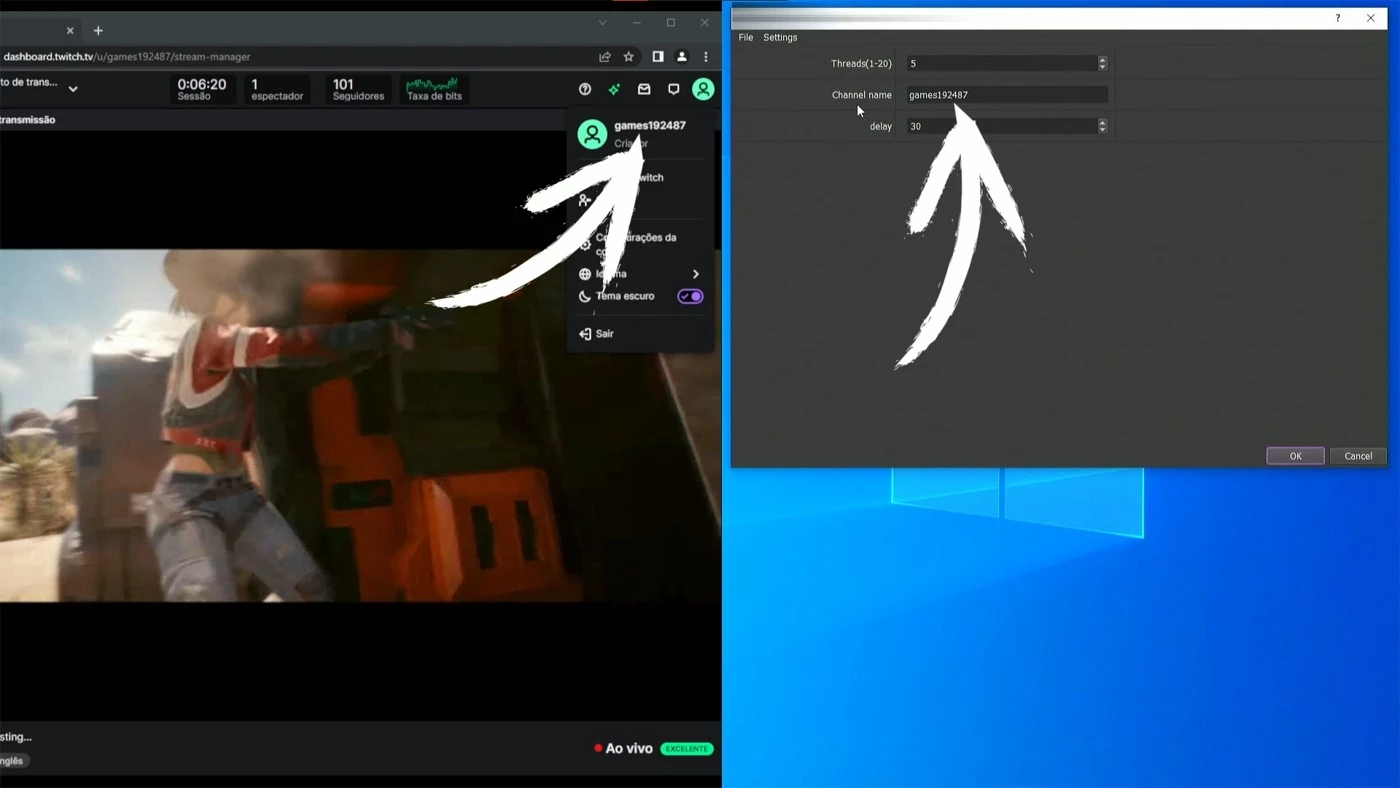This screenshot has width=1400, height=788.
Task: Click the Sair logout entry
Action: pos(601,333)
